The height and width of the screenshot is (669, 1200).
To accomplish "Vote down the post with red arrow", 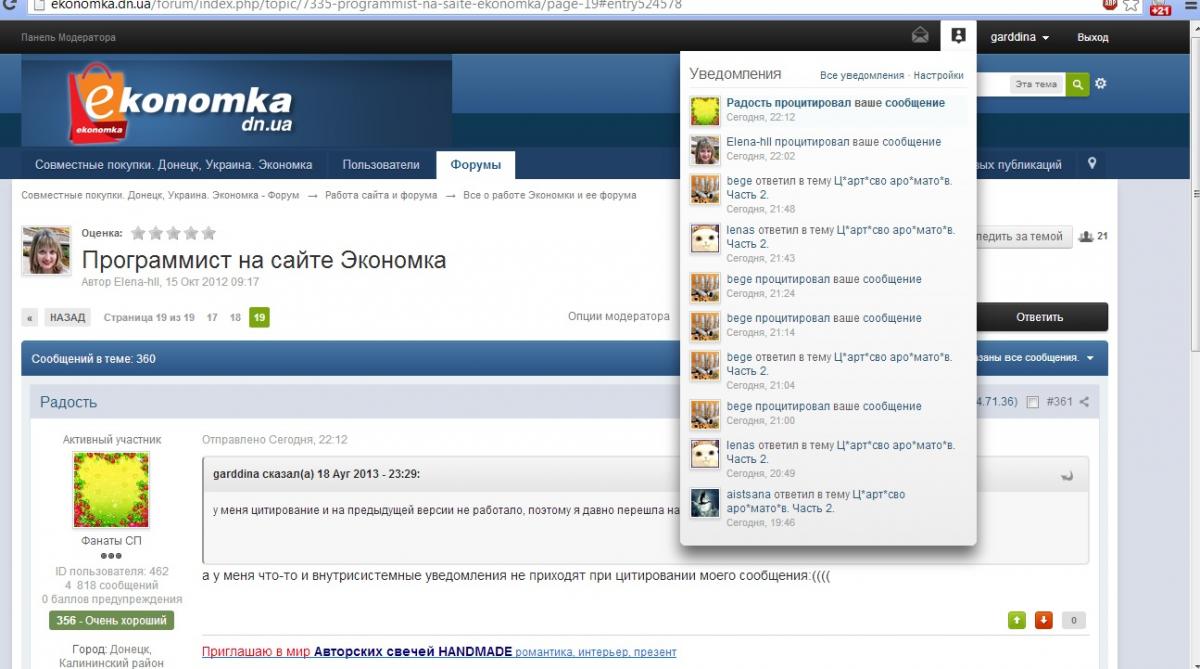I will 1044,620.
